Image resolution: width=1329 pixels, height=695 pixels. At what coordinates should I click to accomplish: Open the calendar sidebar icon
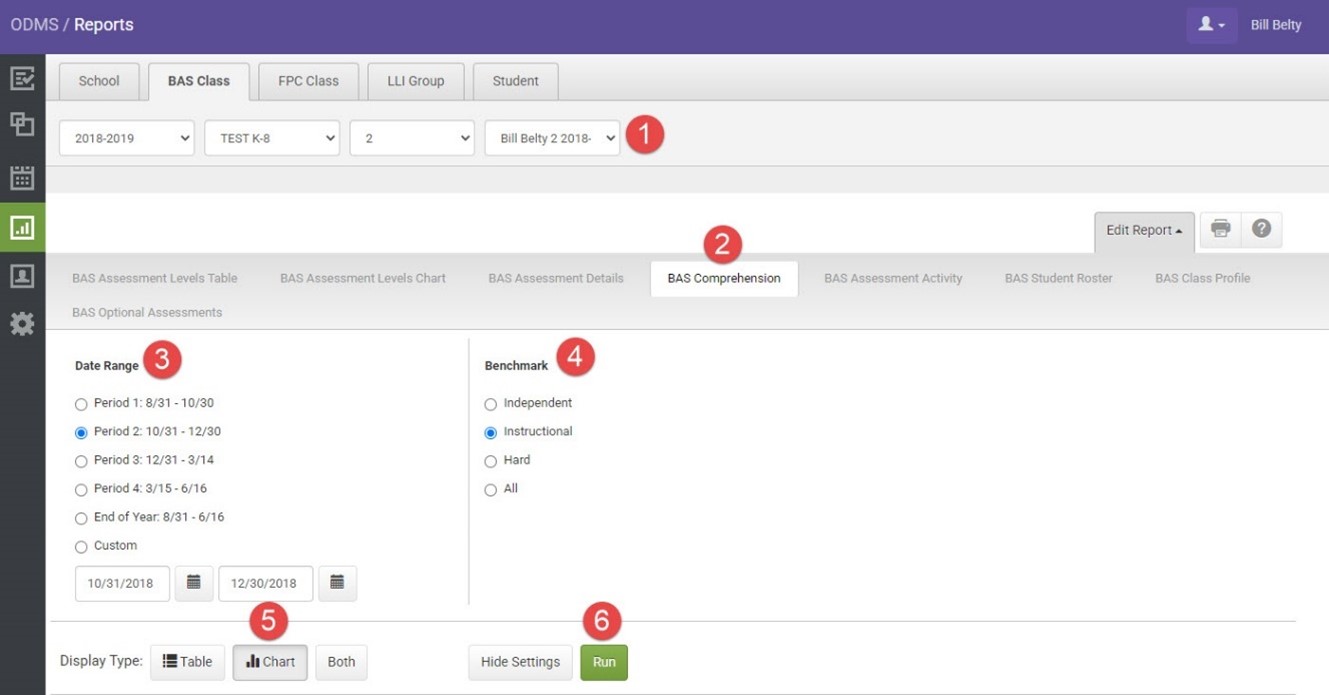(22, 178)
